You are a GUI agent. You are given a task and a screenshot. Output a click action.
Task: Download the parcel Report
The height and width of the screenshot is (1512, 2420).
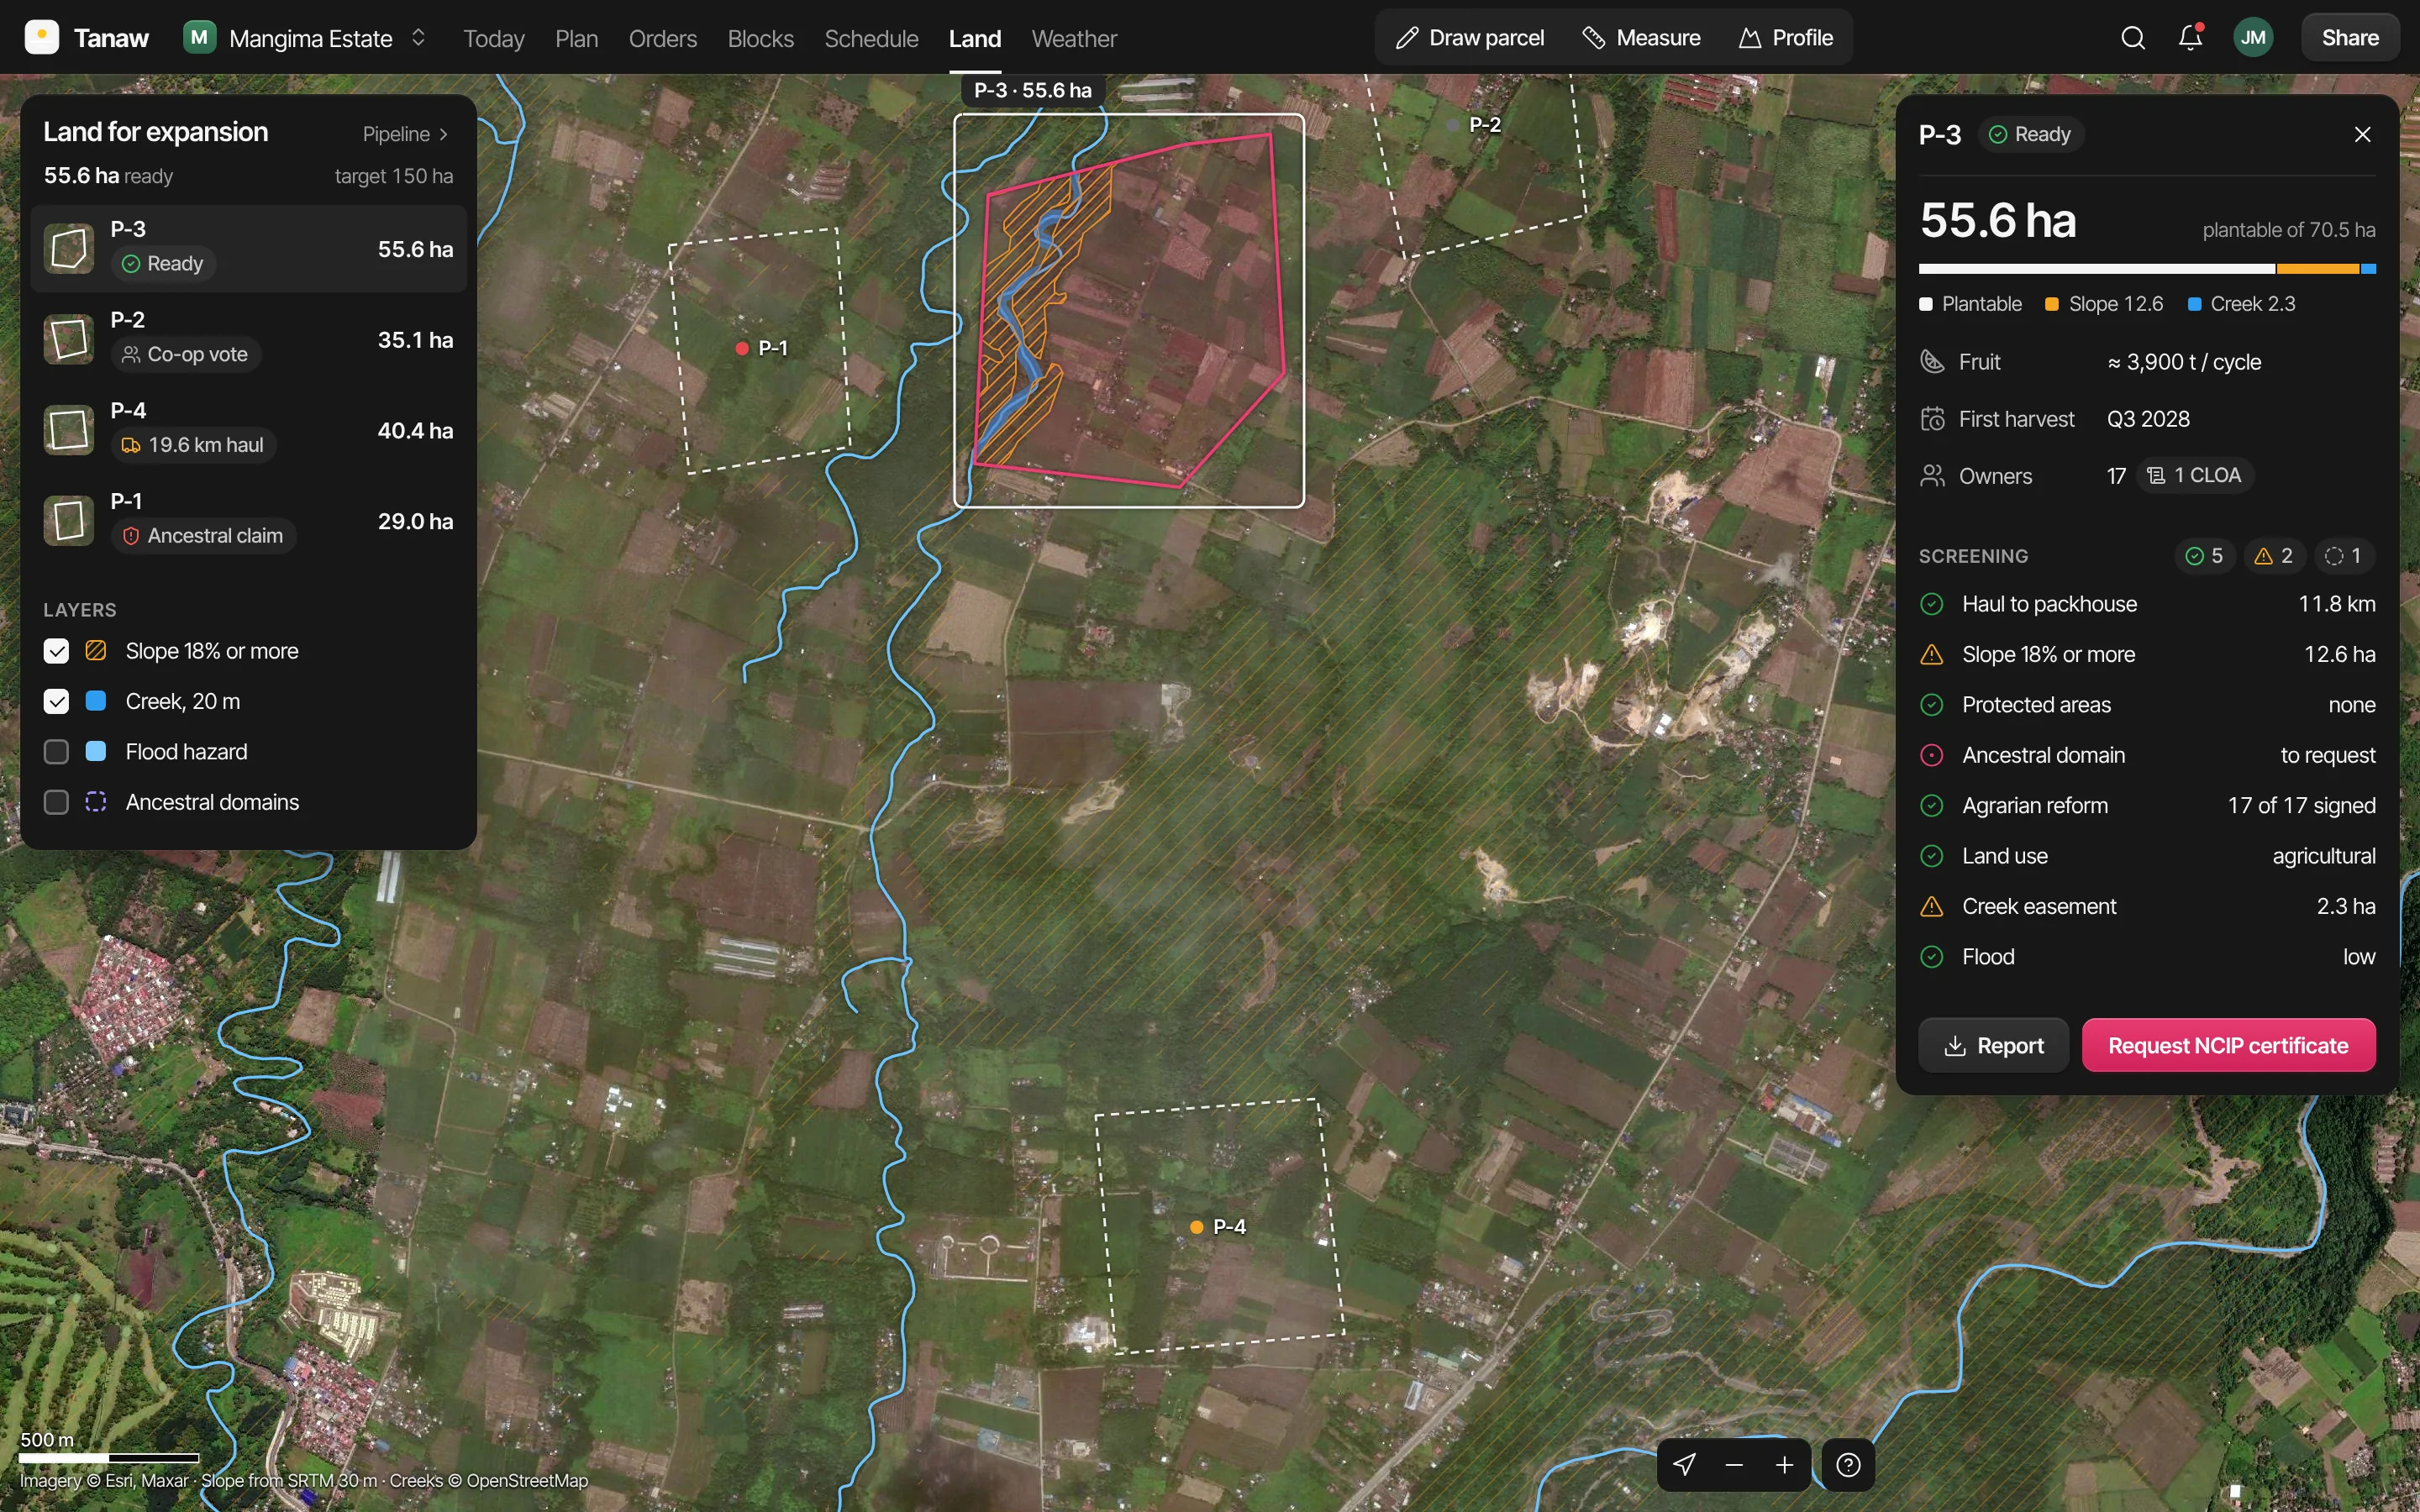coord(1993,1046)
